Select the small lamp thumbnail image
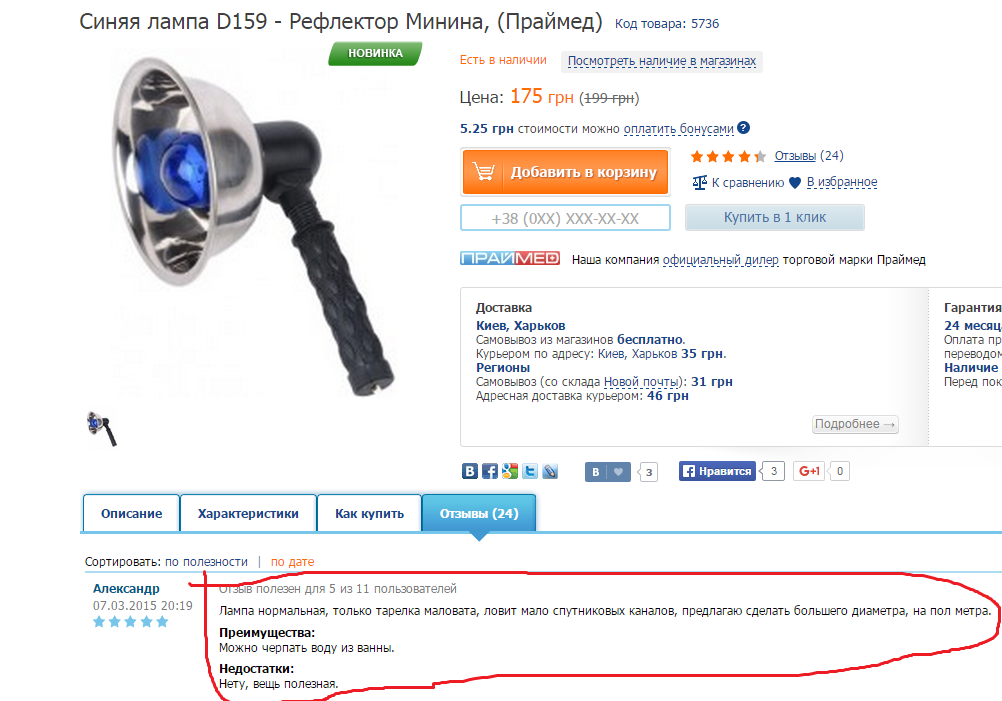The height and width of the screenshot is (701, 1002). [102, 428]
